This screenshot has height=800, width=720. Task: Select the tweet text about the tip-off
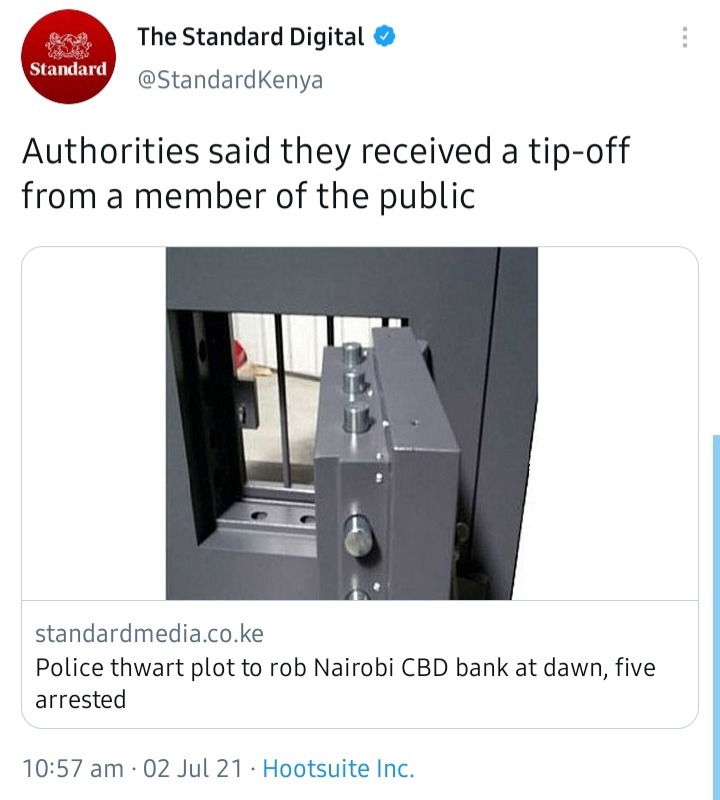pos(326,172)
